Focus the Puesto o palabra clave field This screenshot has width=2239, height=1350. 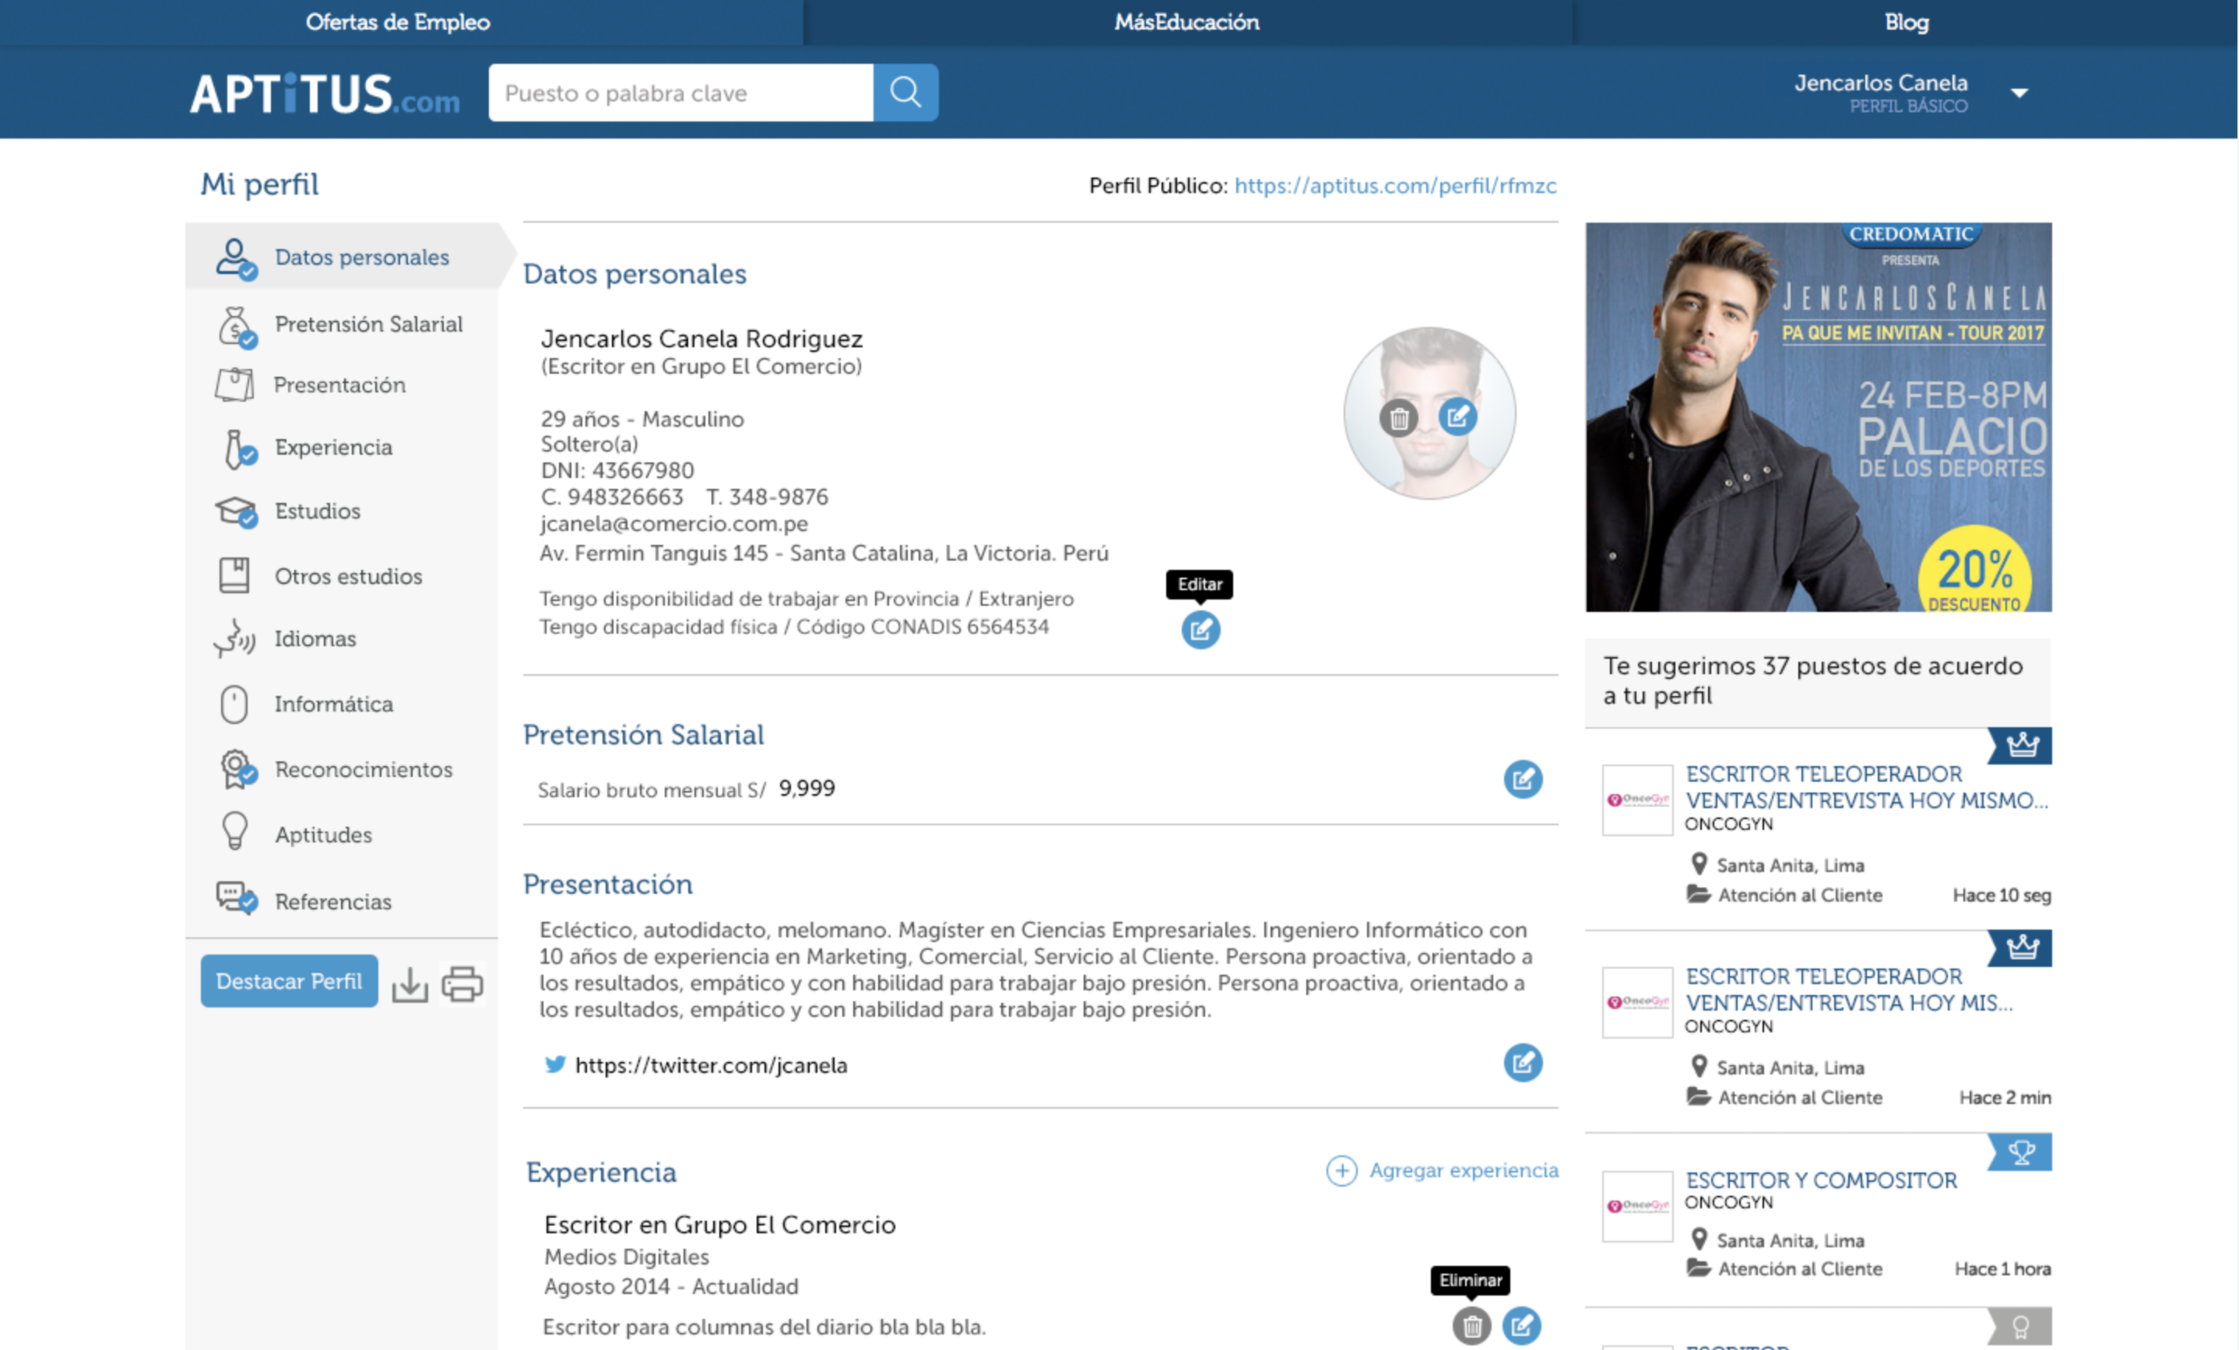[680, 93]
